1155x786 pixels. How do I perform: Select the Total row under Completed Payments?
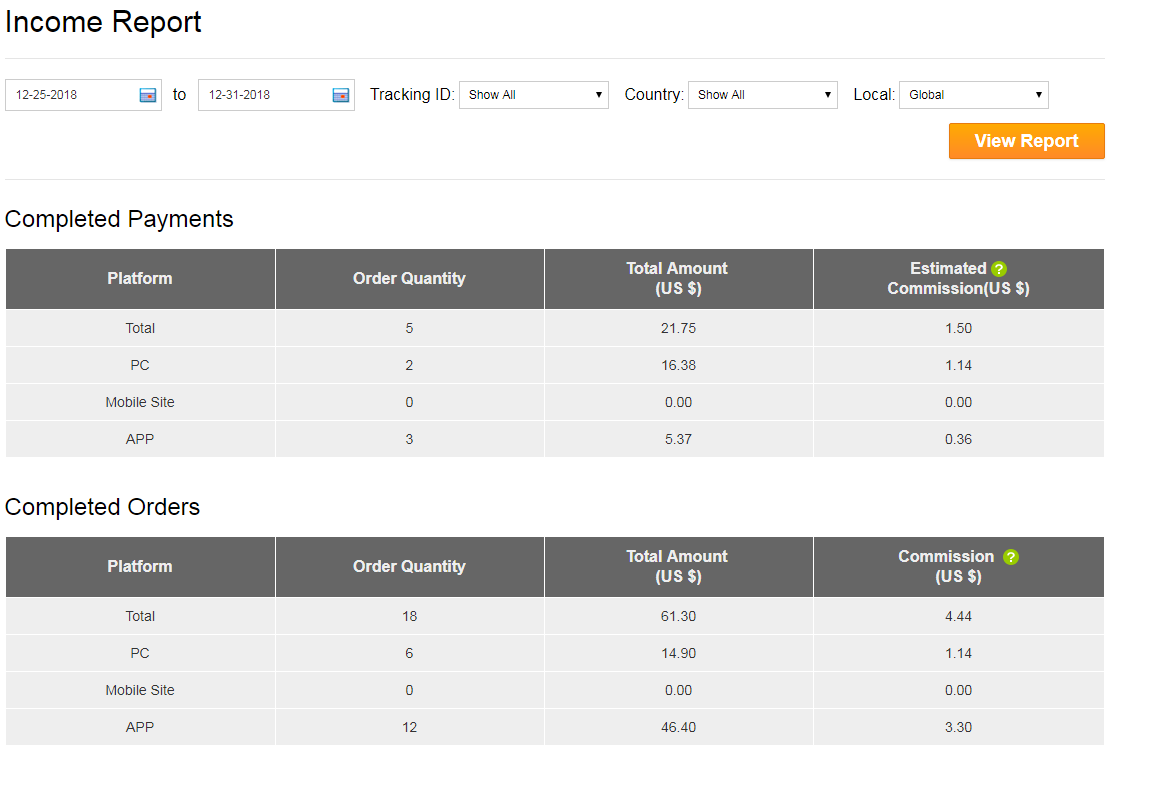coord(140,328)
